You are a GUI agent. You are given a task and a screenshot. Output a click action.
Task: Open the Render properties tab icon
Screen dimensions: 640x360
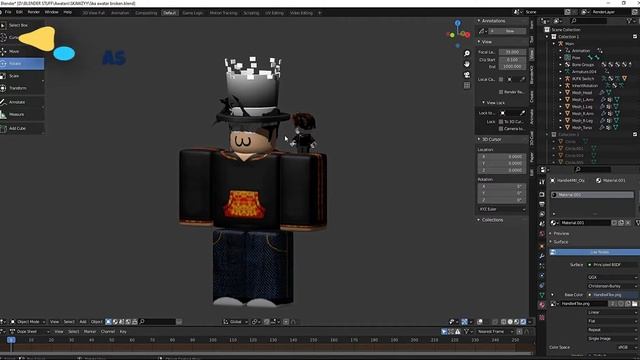542,194
